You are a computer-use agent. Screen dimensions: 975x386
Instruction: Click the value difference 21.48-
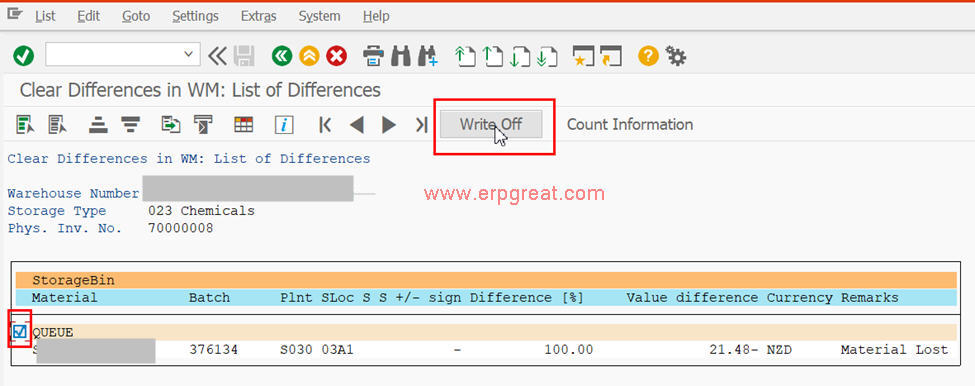pyautogui.click(x=734, y=350)
